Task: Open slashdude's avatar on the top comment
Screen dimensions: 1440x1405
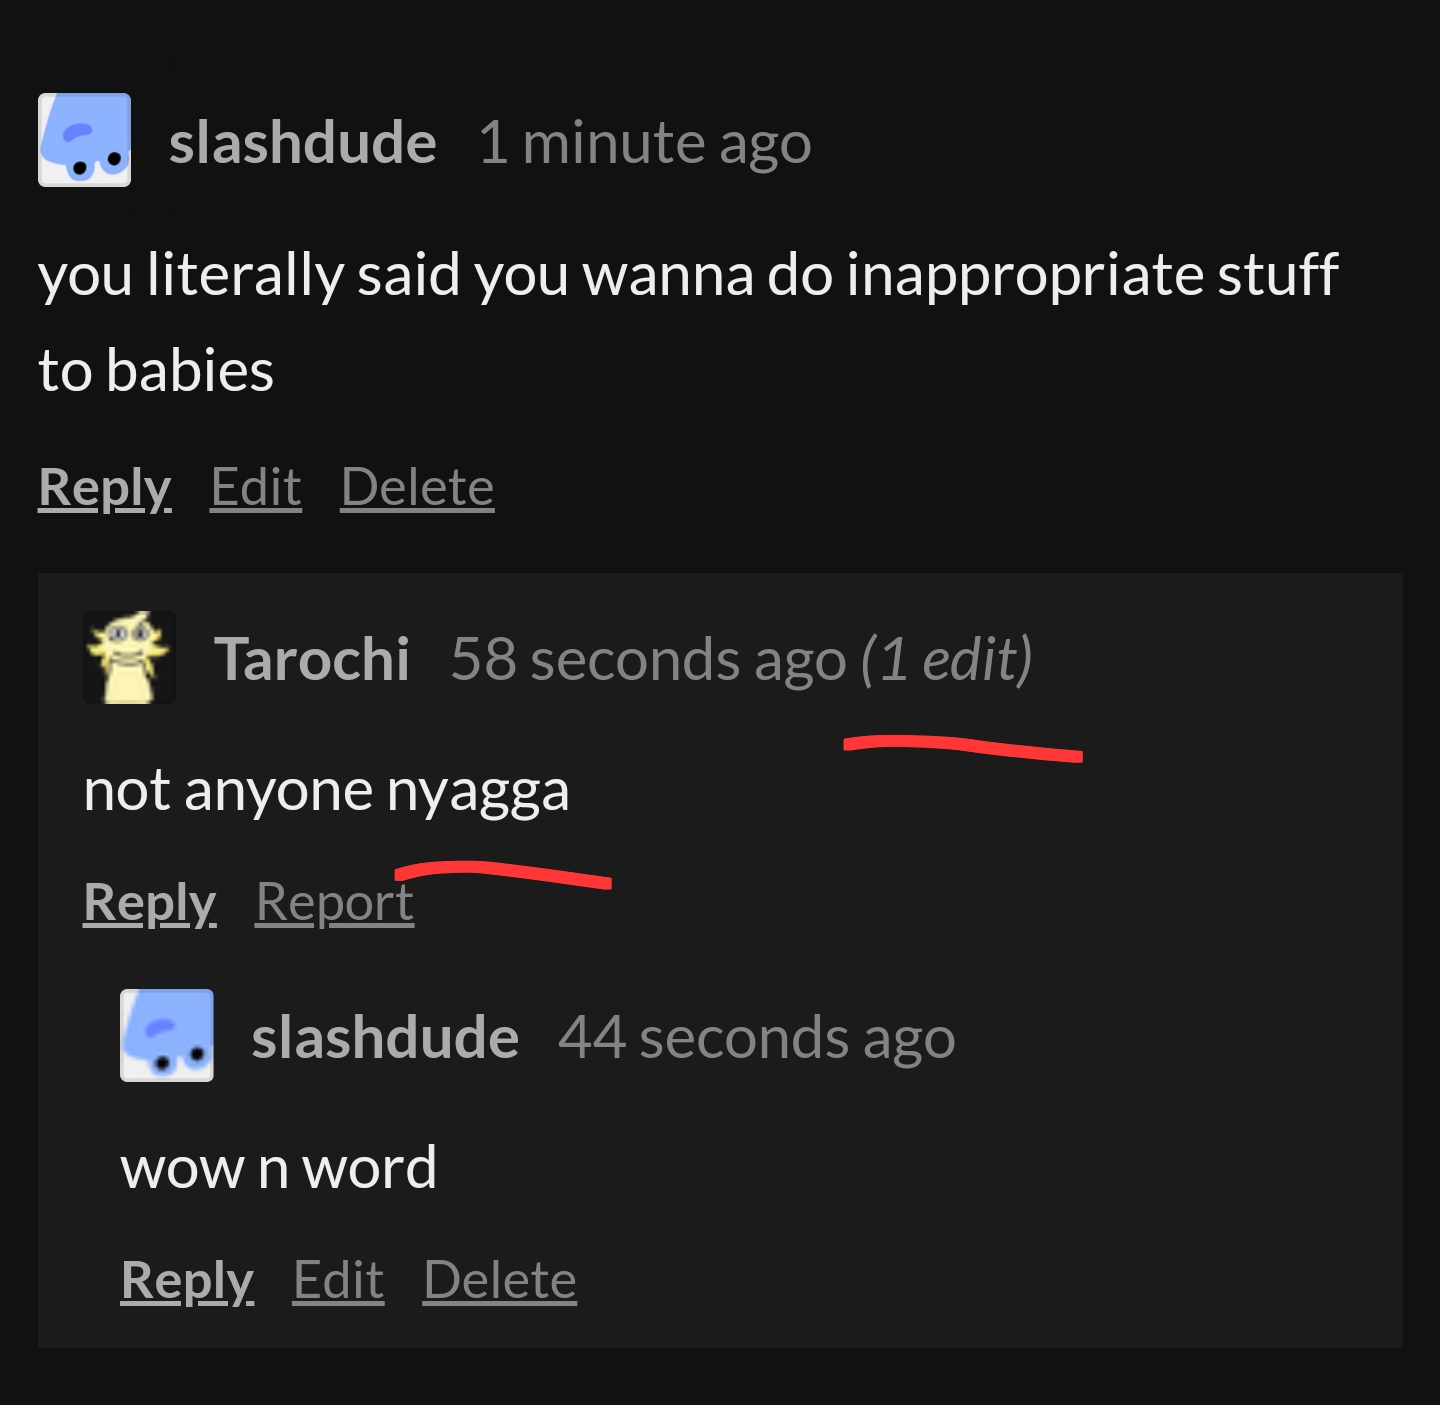Action: click(84, 140)
